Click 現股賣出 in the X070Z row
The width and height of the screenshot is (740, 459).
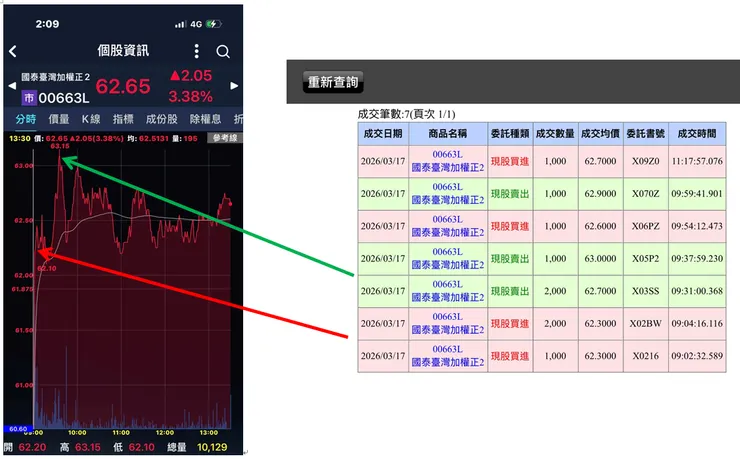click(x=510, y=194)
